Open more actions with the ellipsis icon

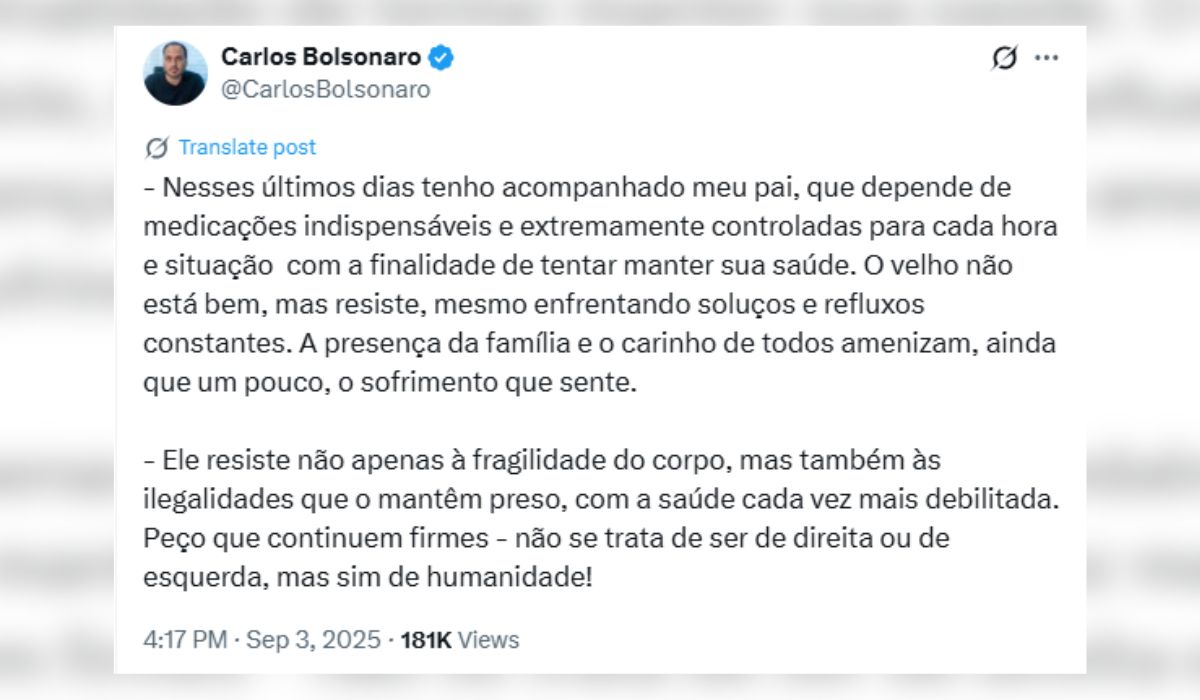1046,58
